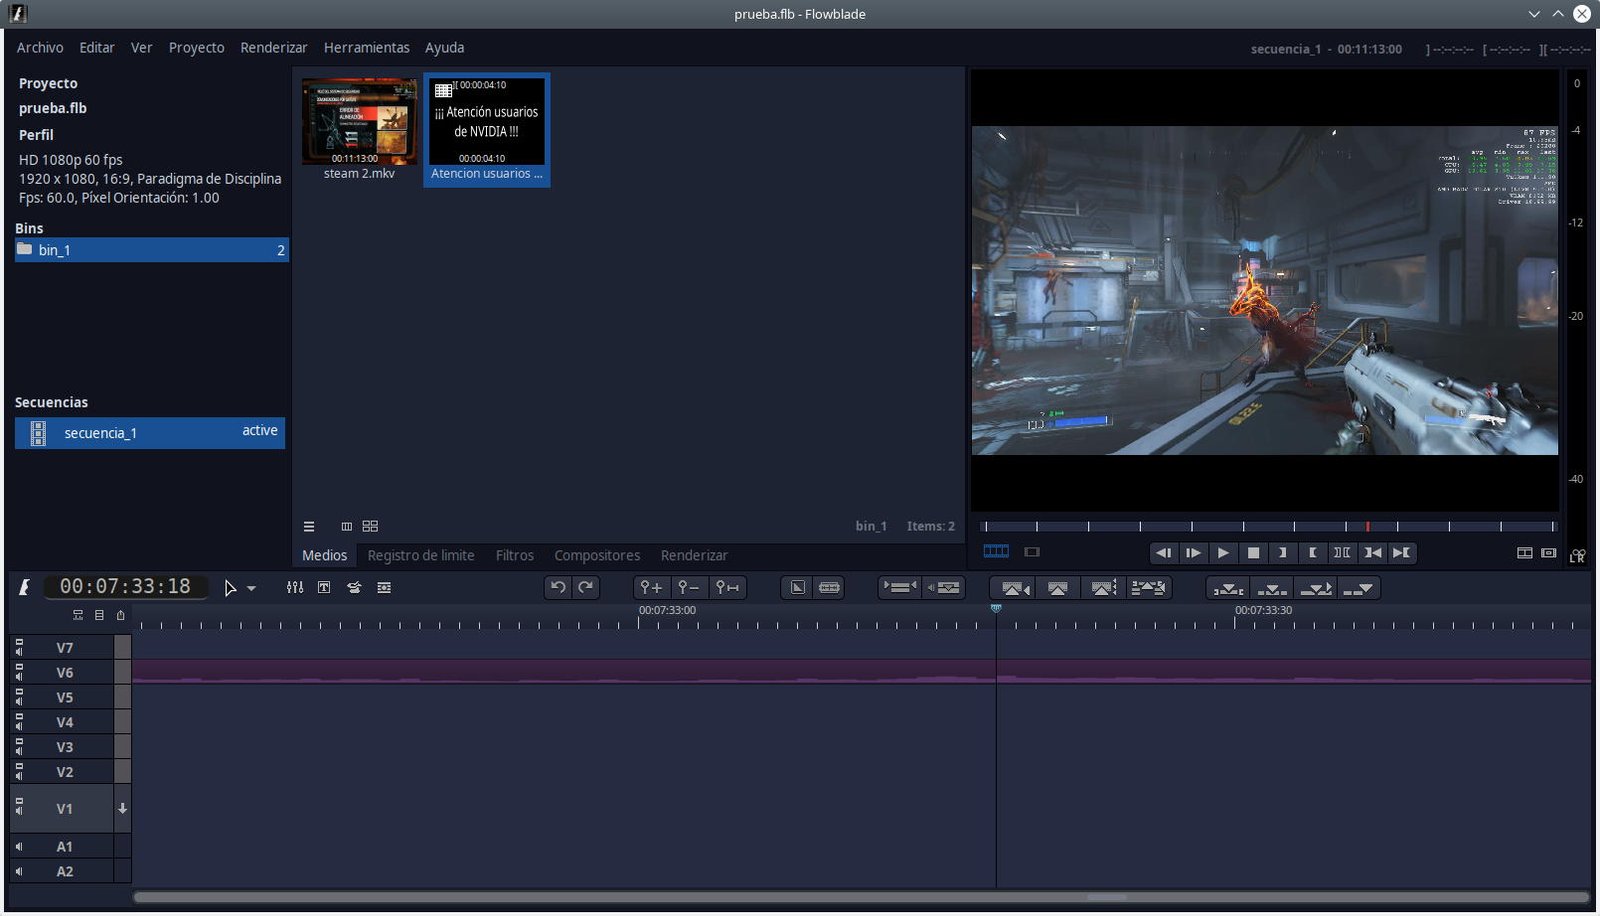Image resolution: width=1600 pixels, height=916 pixels.
Task: Jump to the mark out point
Action: (1402, 553)
